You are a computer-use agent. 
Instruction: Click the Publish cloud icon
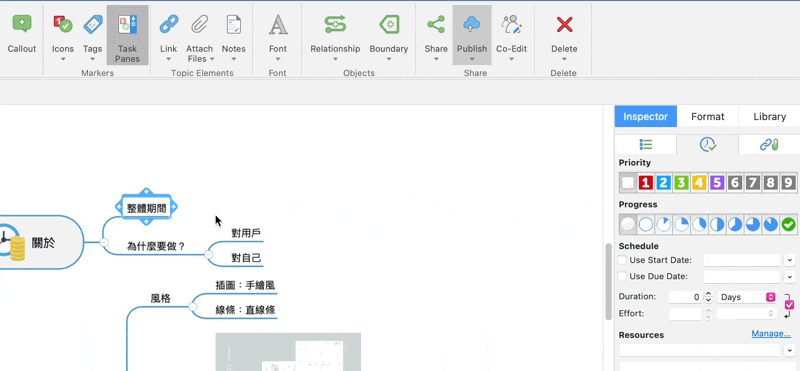click(472, 24)
